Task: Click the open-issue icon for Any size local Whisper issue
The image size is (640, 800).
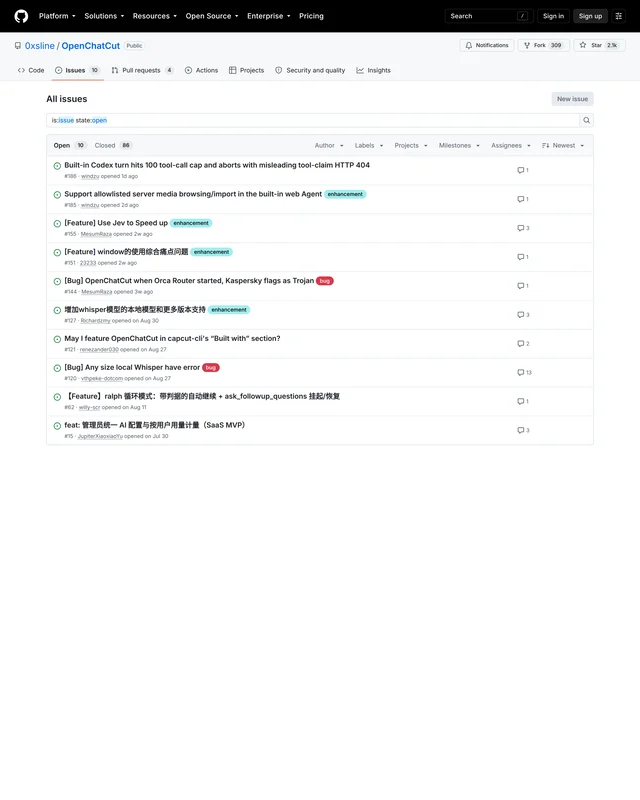Action: [57, 368]
